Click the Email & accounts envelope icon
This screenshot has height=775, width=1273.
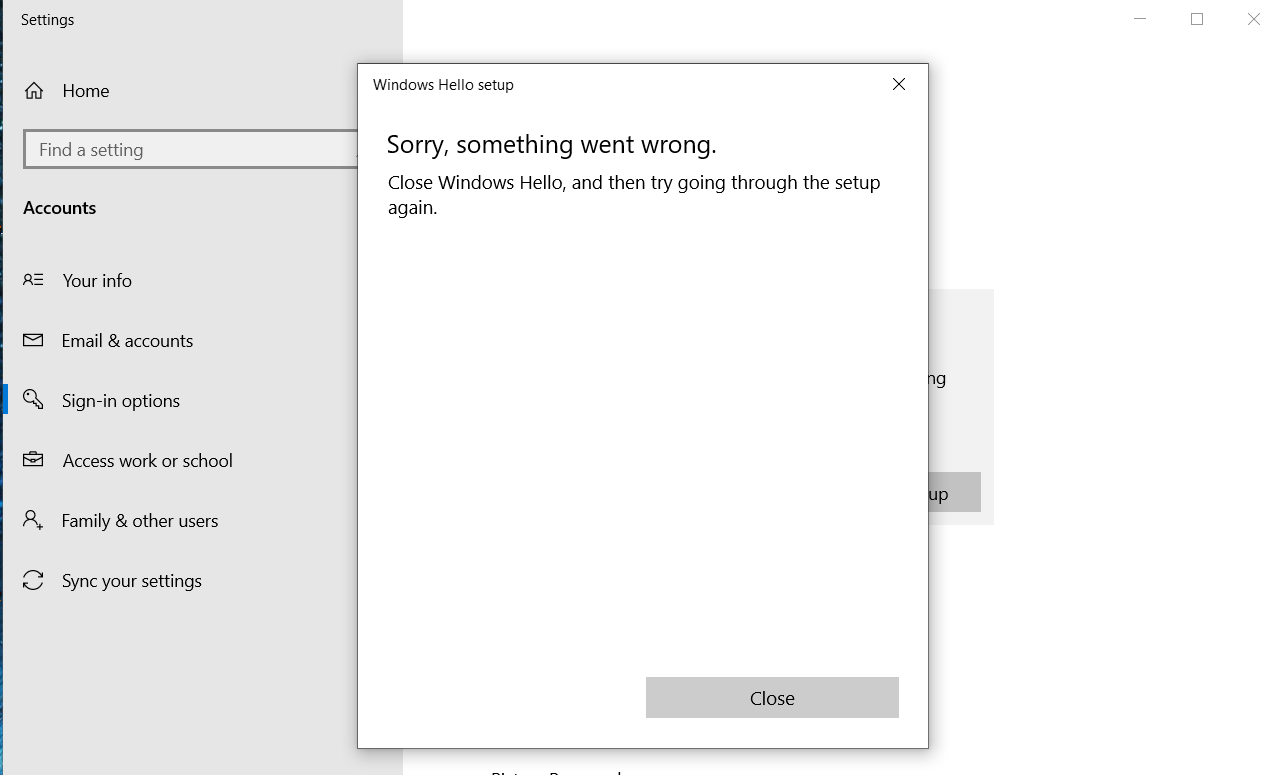[33, 340]
